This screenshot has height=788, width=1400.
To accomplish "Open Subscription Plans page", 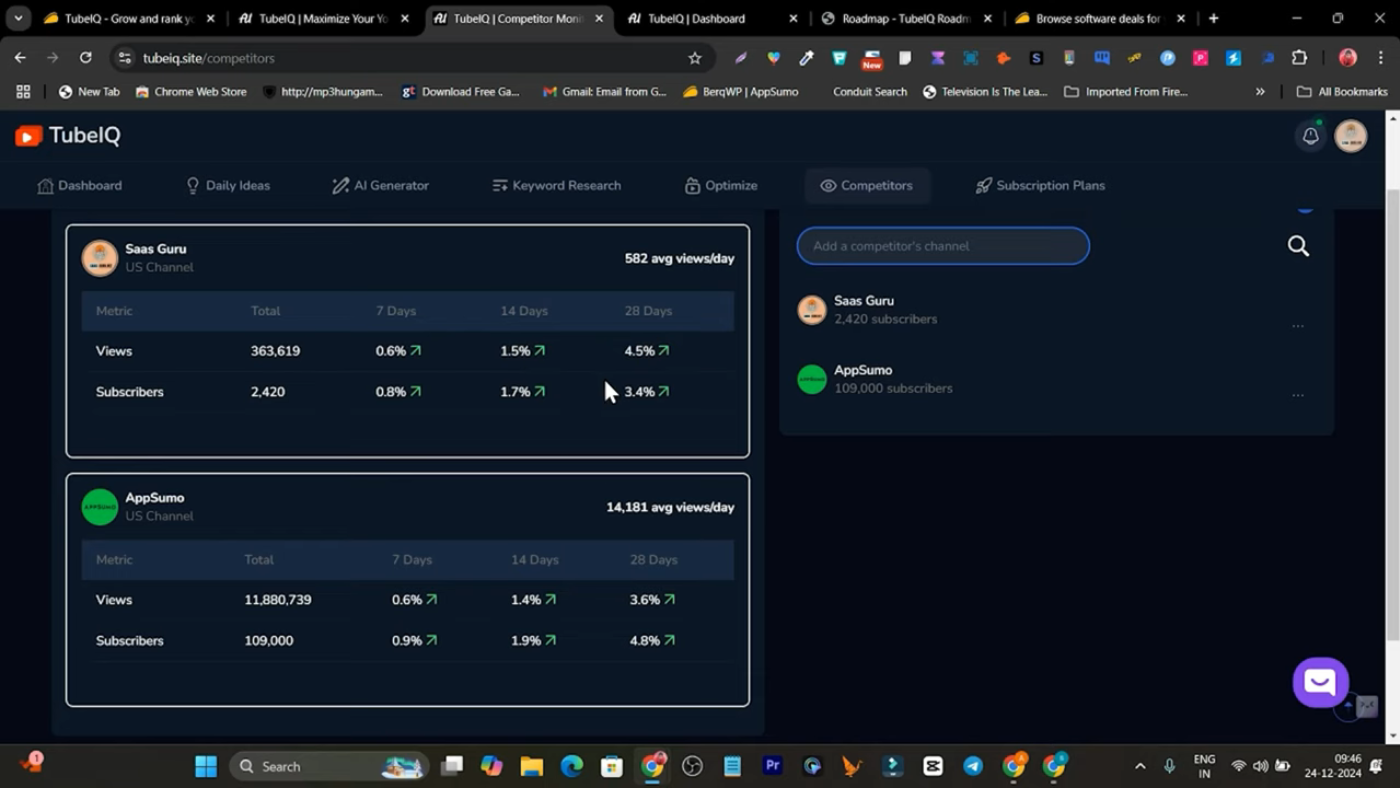I will coord(1040,186).
